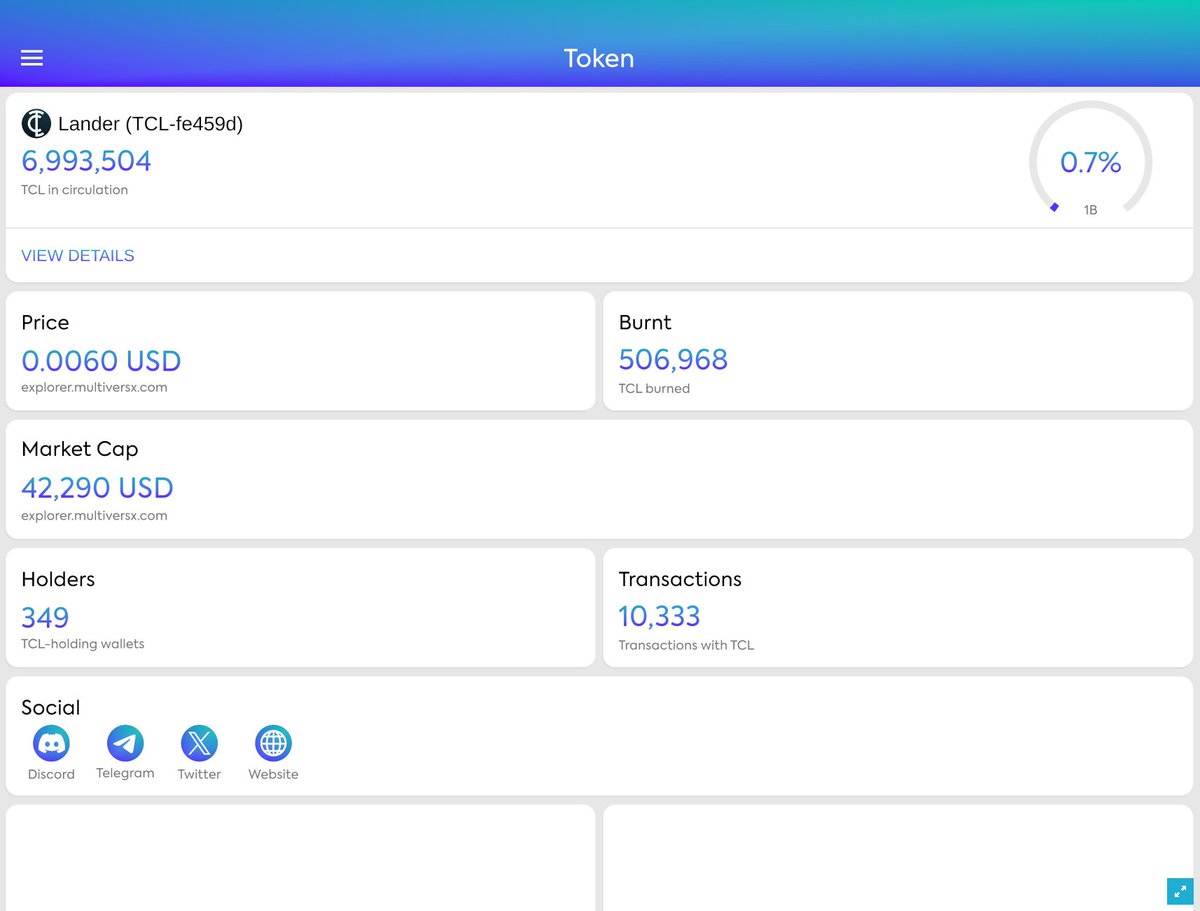Click the Burnt card heading

[x=645, y=323]
